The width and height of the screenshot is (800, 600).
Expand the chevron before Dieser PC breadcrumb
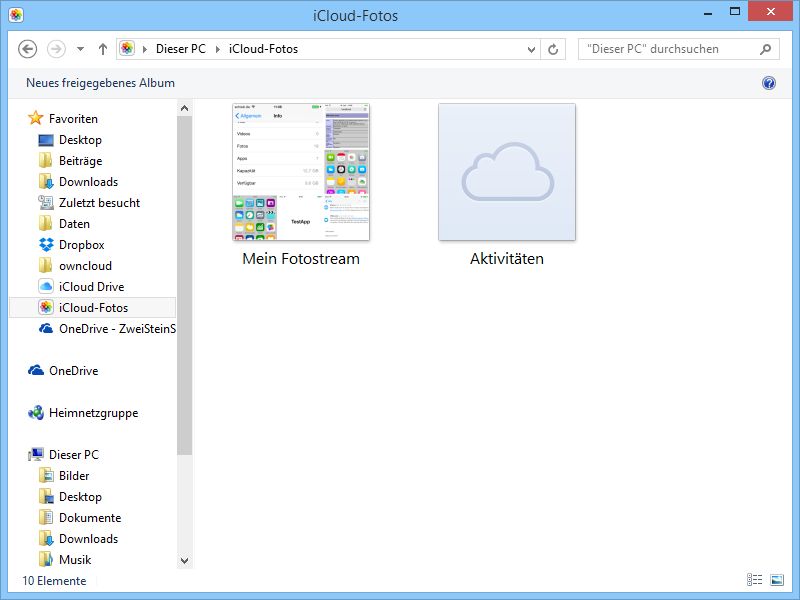(145, 49)
